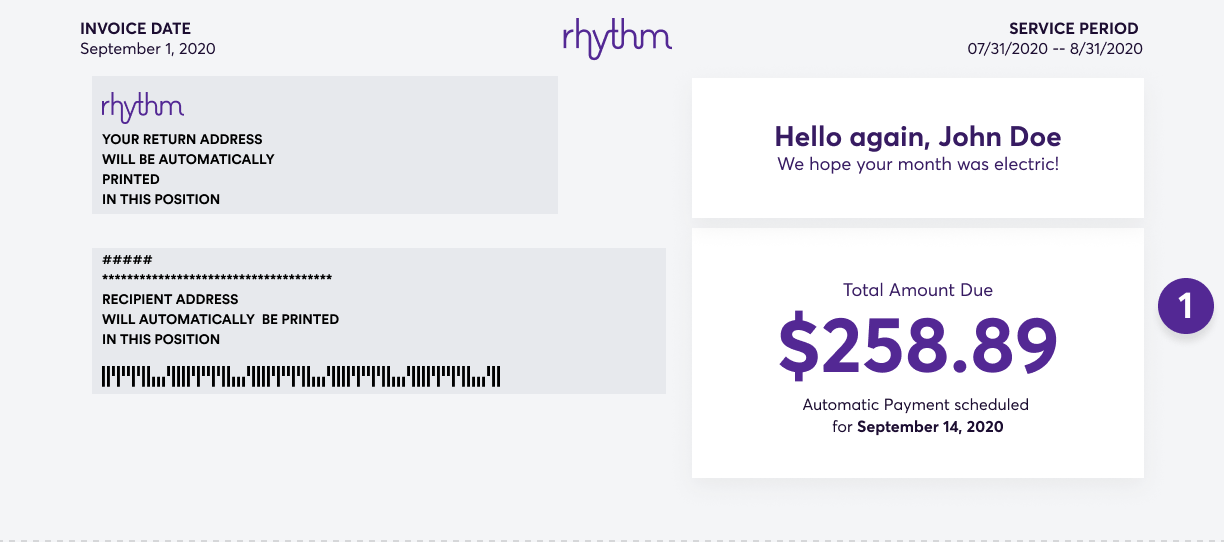This screenshot has height=542, width=1224.
Task: Select the SERVICE PERIOD heading
Action: 1073,28
